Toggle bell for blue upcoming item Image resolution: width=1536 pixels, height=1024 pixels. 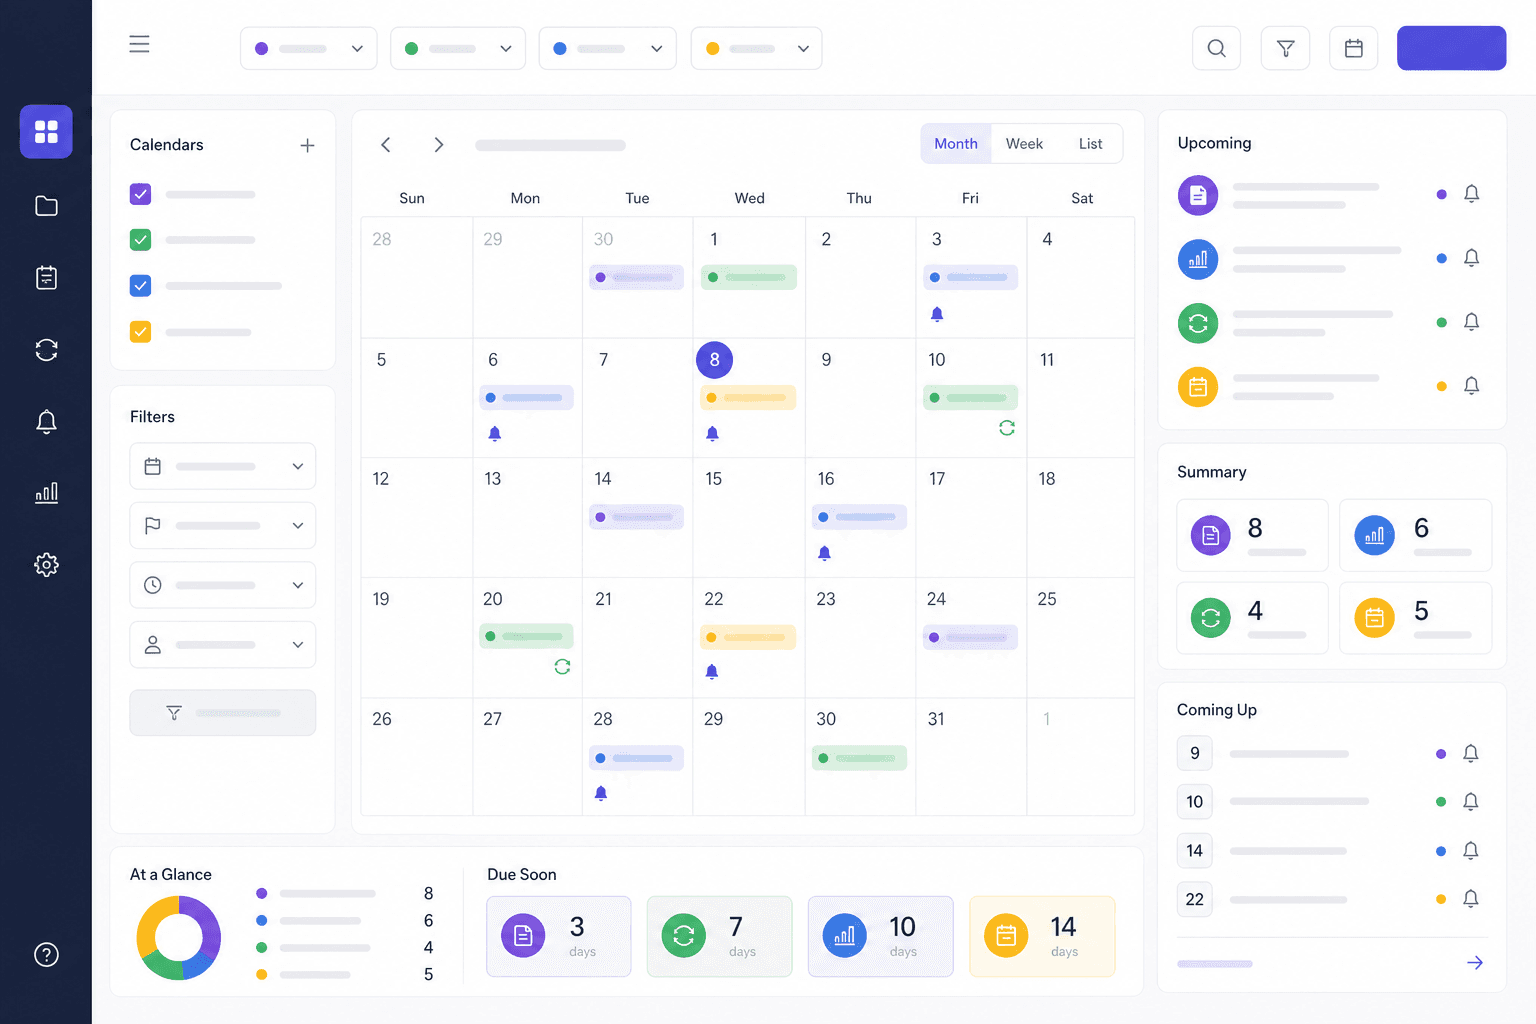tap(1471, 258)
